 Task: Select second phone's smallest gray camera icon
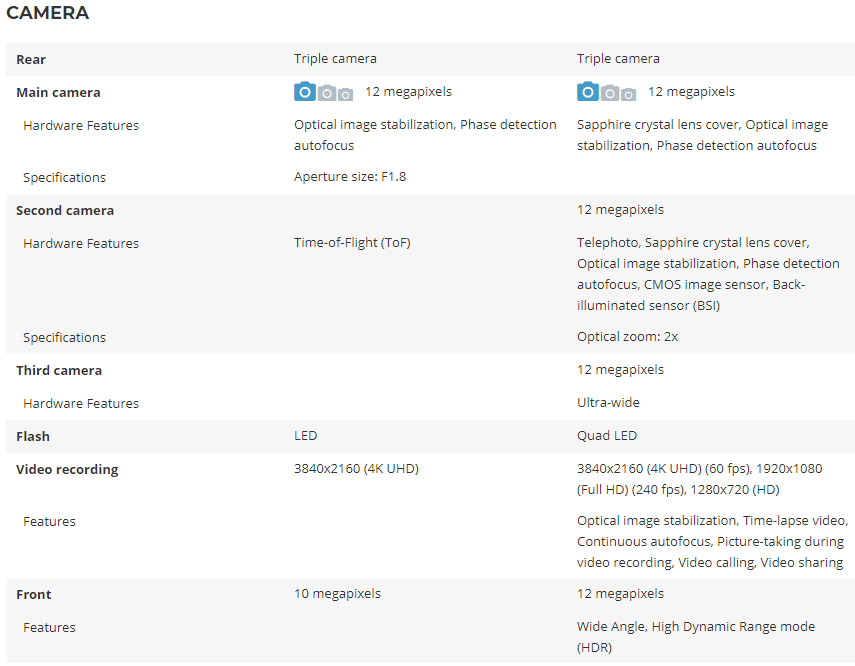coord(628,95)
